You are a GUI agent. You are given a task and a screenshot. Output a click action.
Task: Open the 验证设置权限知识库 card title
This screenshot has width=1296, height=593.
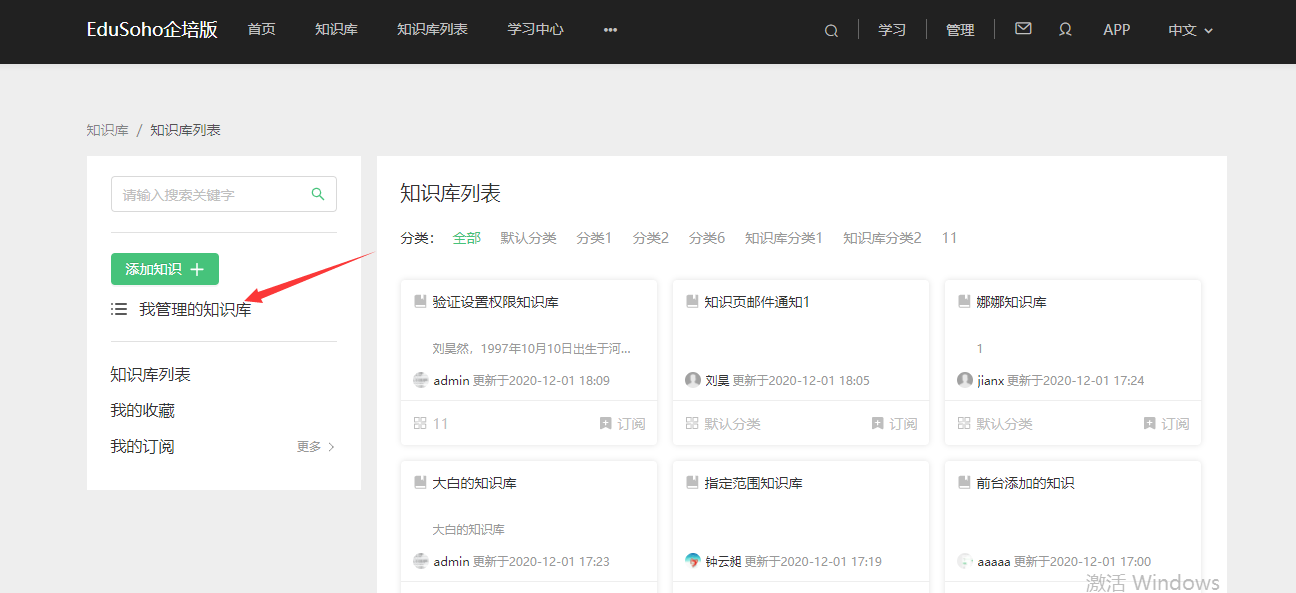[495, 302]
